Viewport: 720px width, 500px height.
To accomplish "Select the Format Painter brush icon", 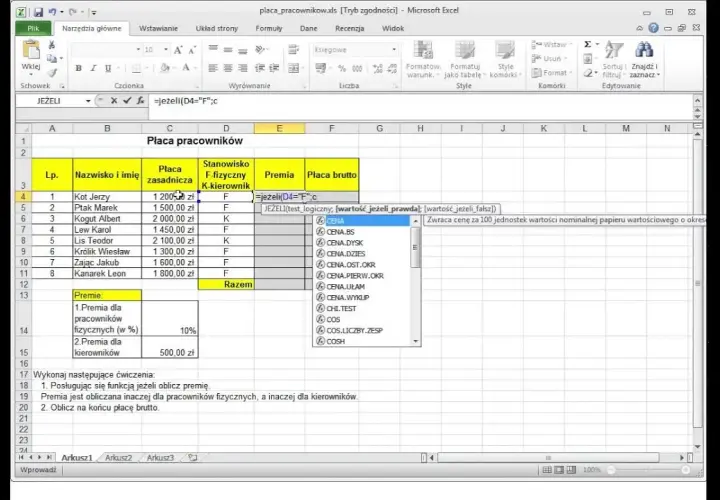I will [x=52, y=73].
